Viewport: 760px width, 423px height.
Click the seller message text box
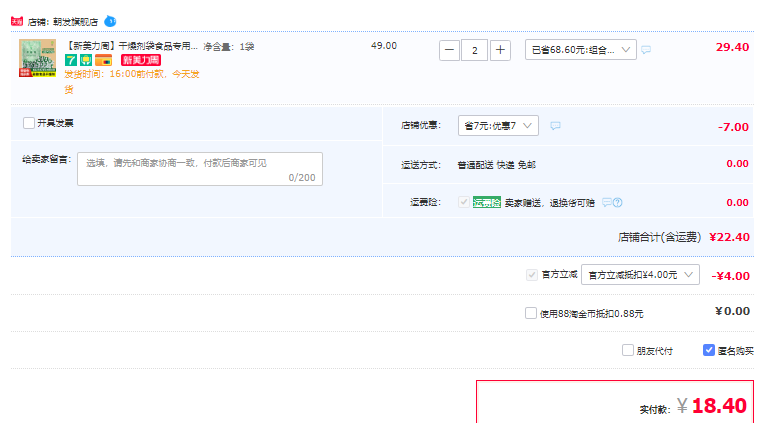point(200,169)
